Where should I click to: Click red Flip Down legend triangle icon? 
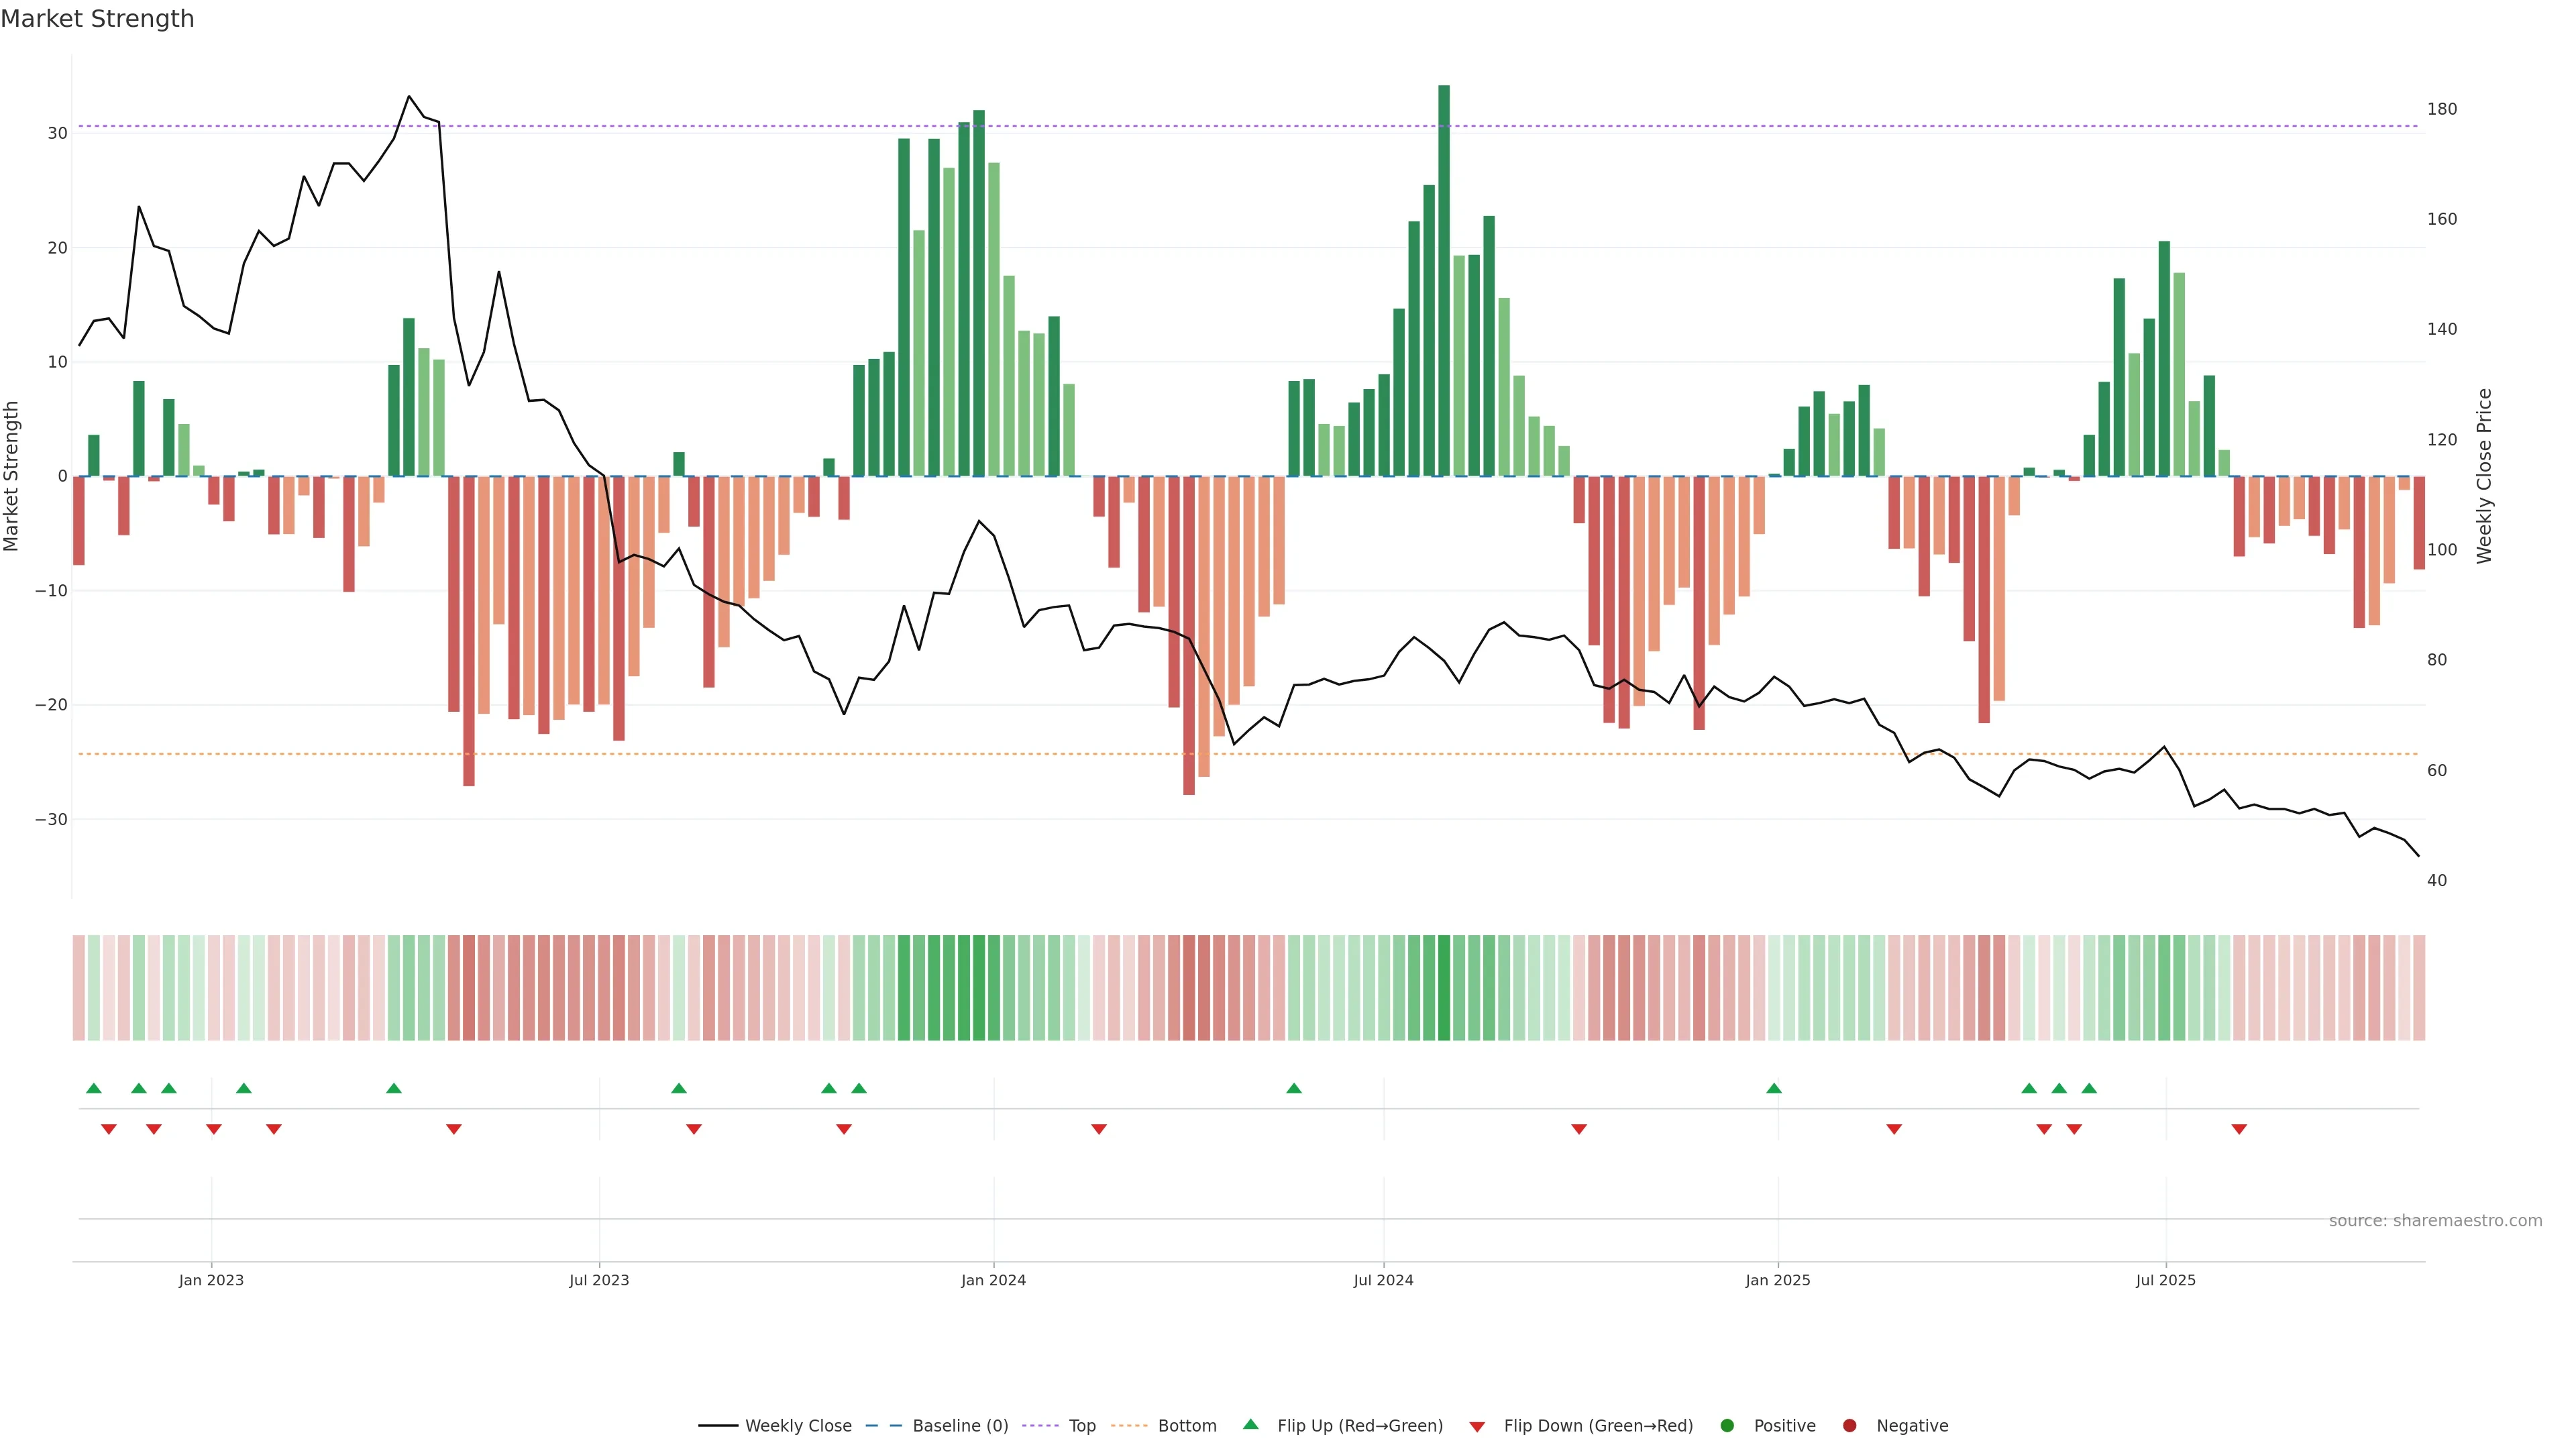(x=1477, y=1426)
